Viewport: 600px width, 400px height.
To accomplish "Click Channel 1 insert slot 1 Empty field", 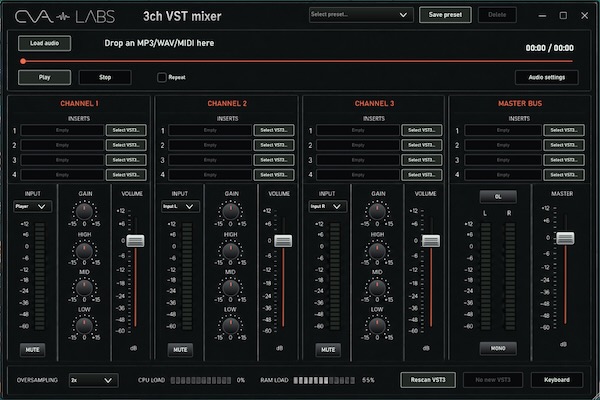I will [x=62, y=130].
